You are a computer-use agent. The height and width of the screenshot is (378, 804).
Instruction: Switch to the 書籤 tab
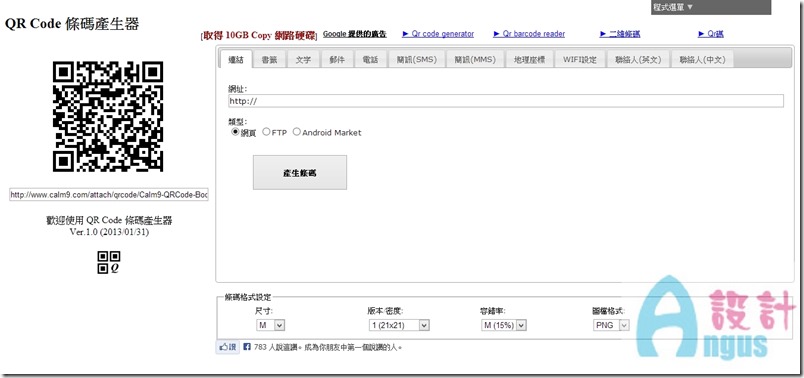[x=270, y=59]
